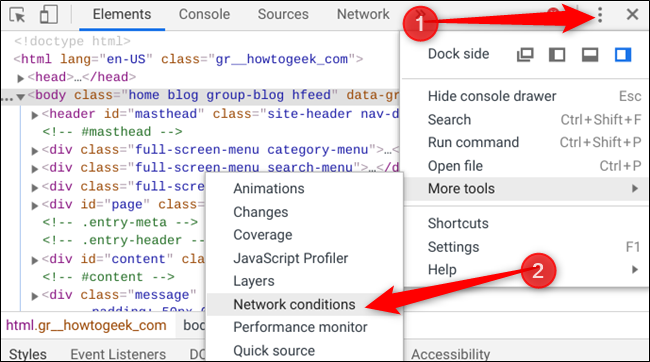Dock DevTools to the bottom

590,54
